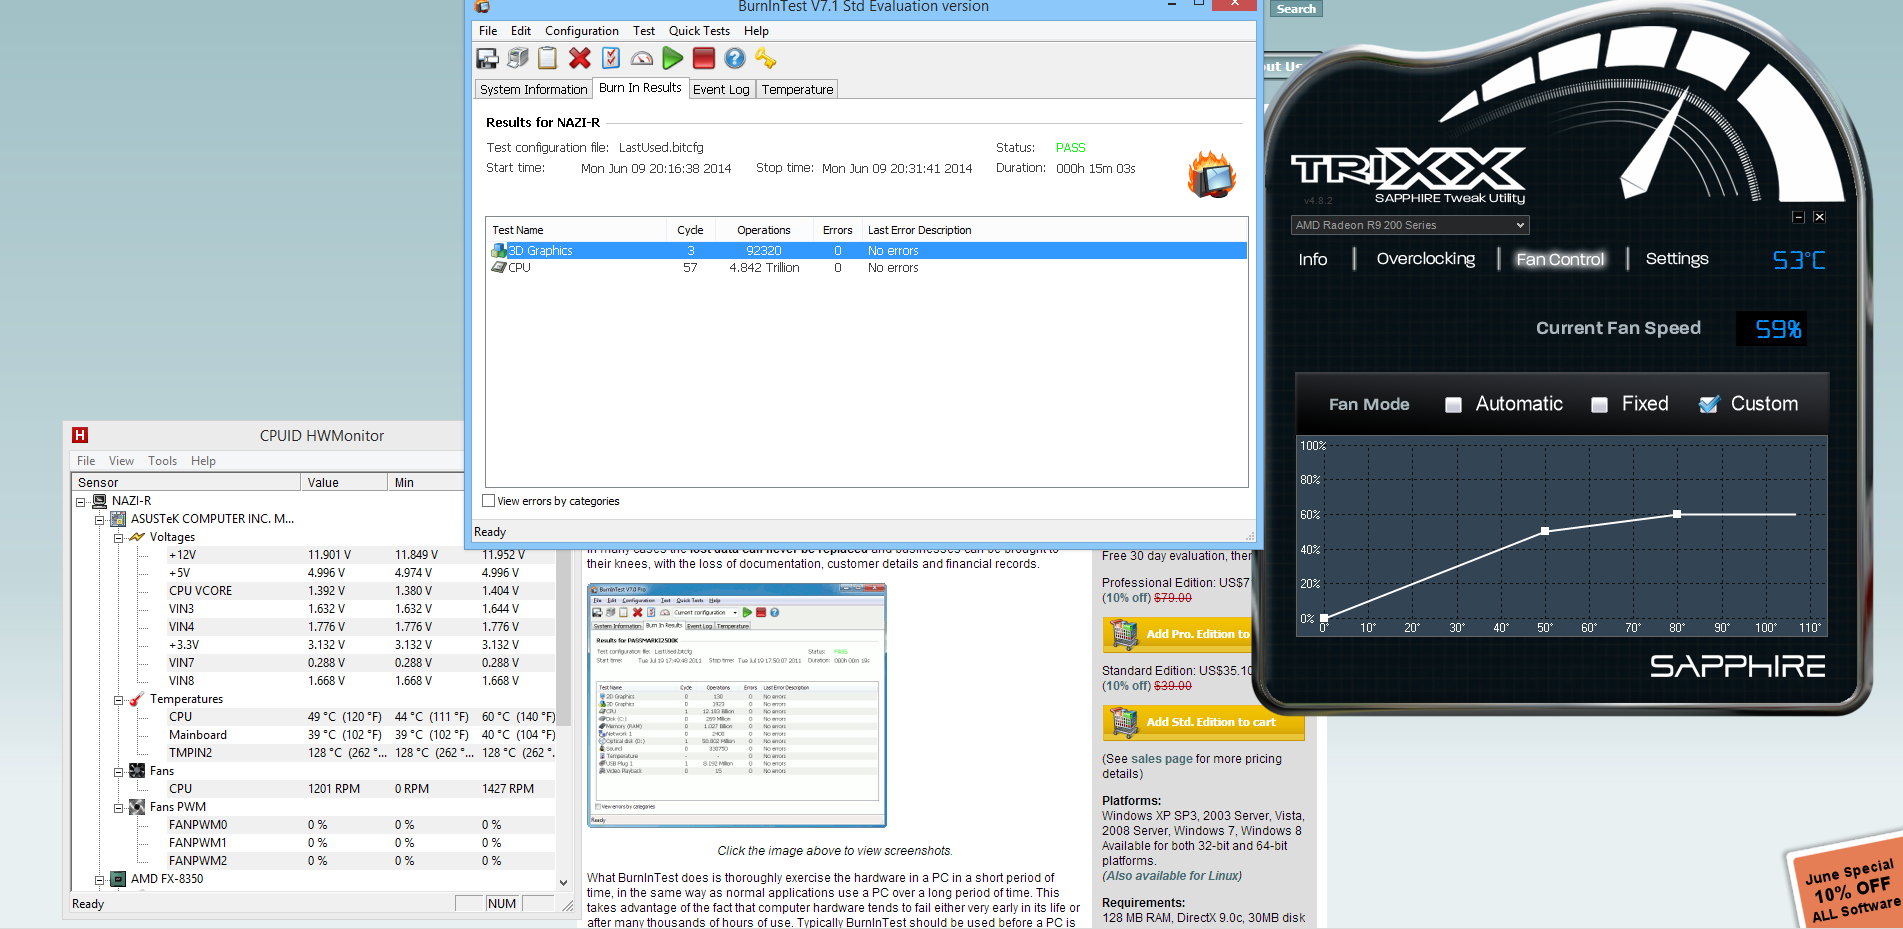
Task: Switch to the Temperature tab in BurnInTest
Action: click(797, 89)
